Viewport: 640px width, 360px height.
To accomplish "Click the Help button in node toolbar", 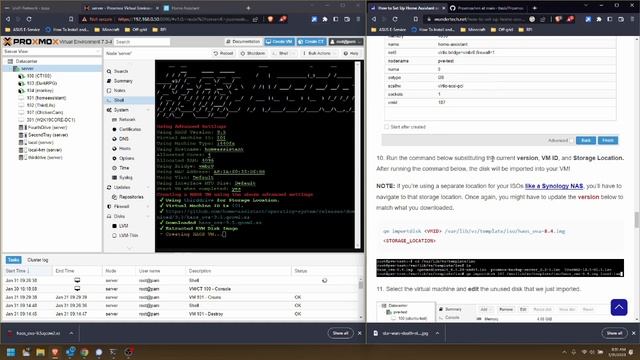I will click(x=351, y=53).
